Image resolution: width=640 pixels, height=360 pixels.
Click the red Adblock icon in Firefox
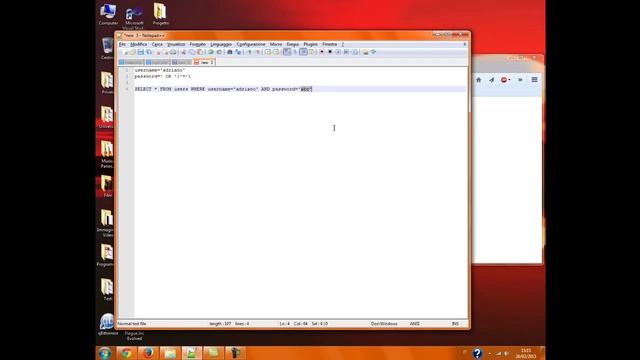[x=504, y=80]
